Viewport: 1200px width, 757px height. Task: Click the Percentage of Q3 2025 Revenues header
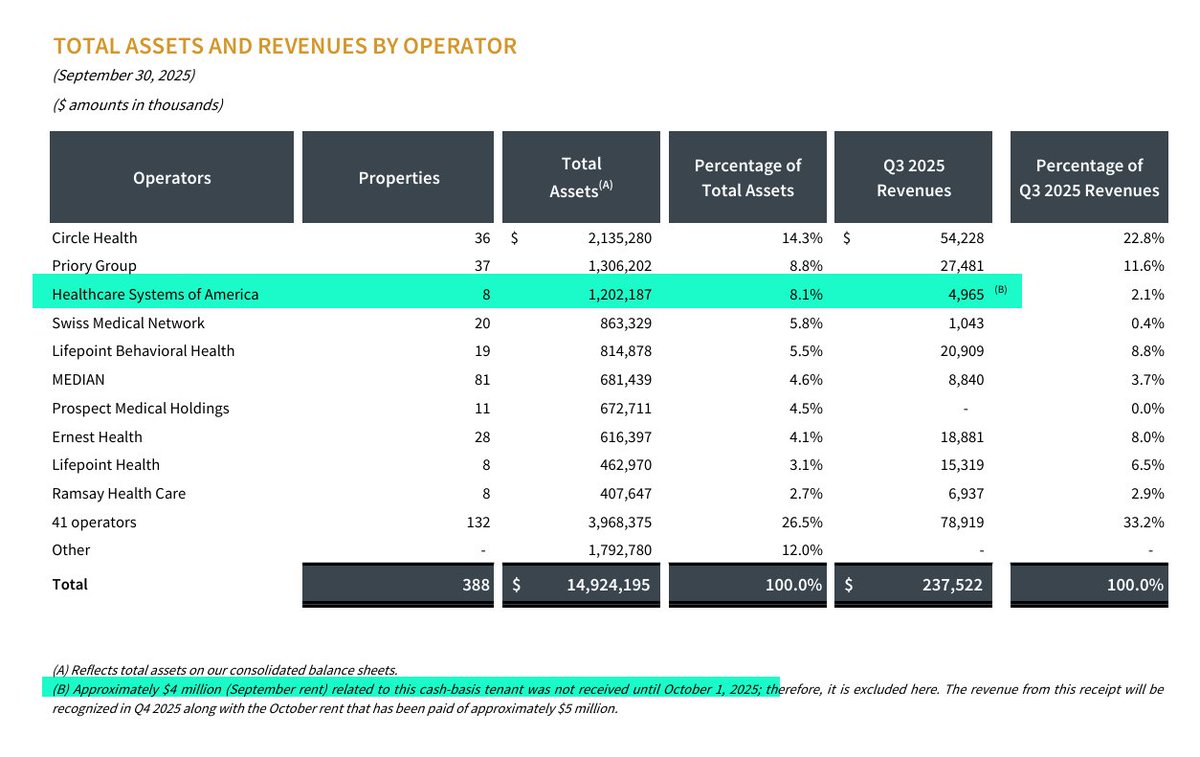pos(1088,176)
